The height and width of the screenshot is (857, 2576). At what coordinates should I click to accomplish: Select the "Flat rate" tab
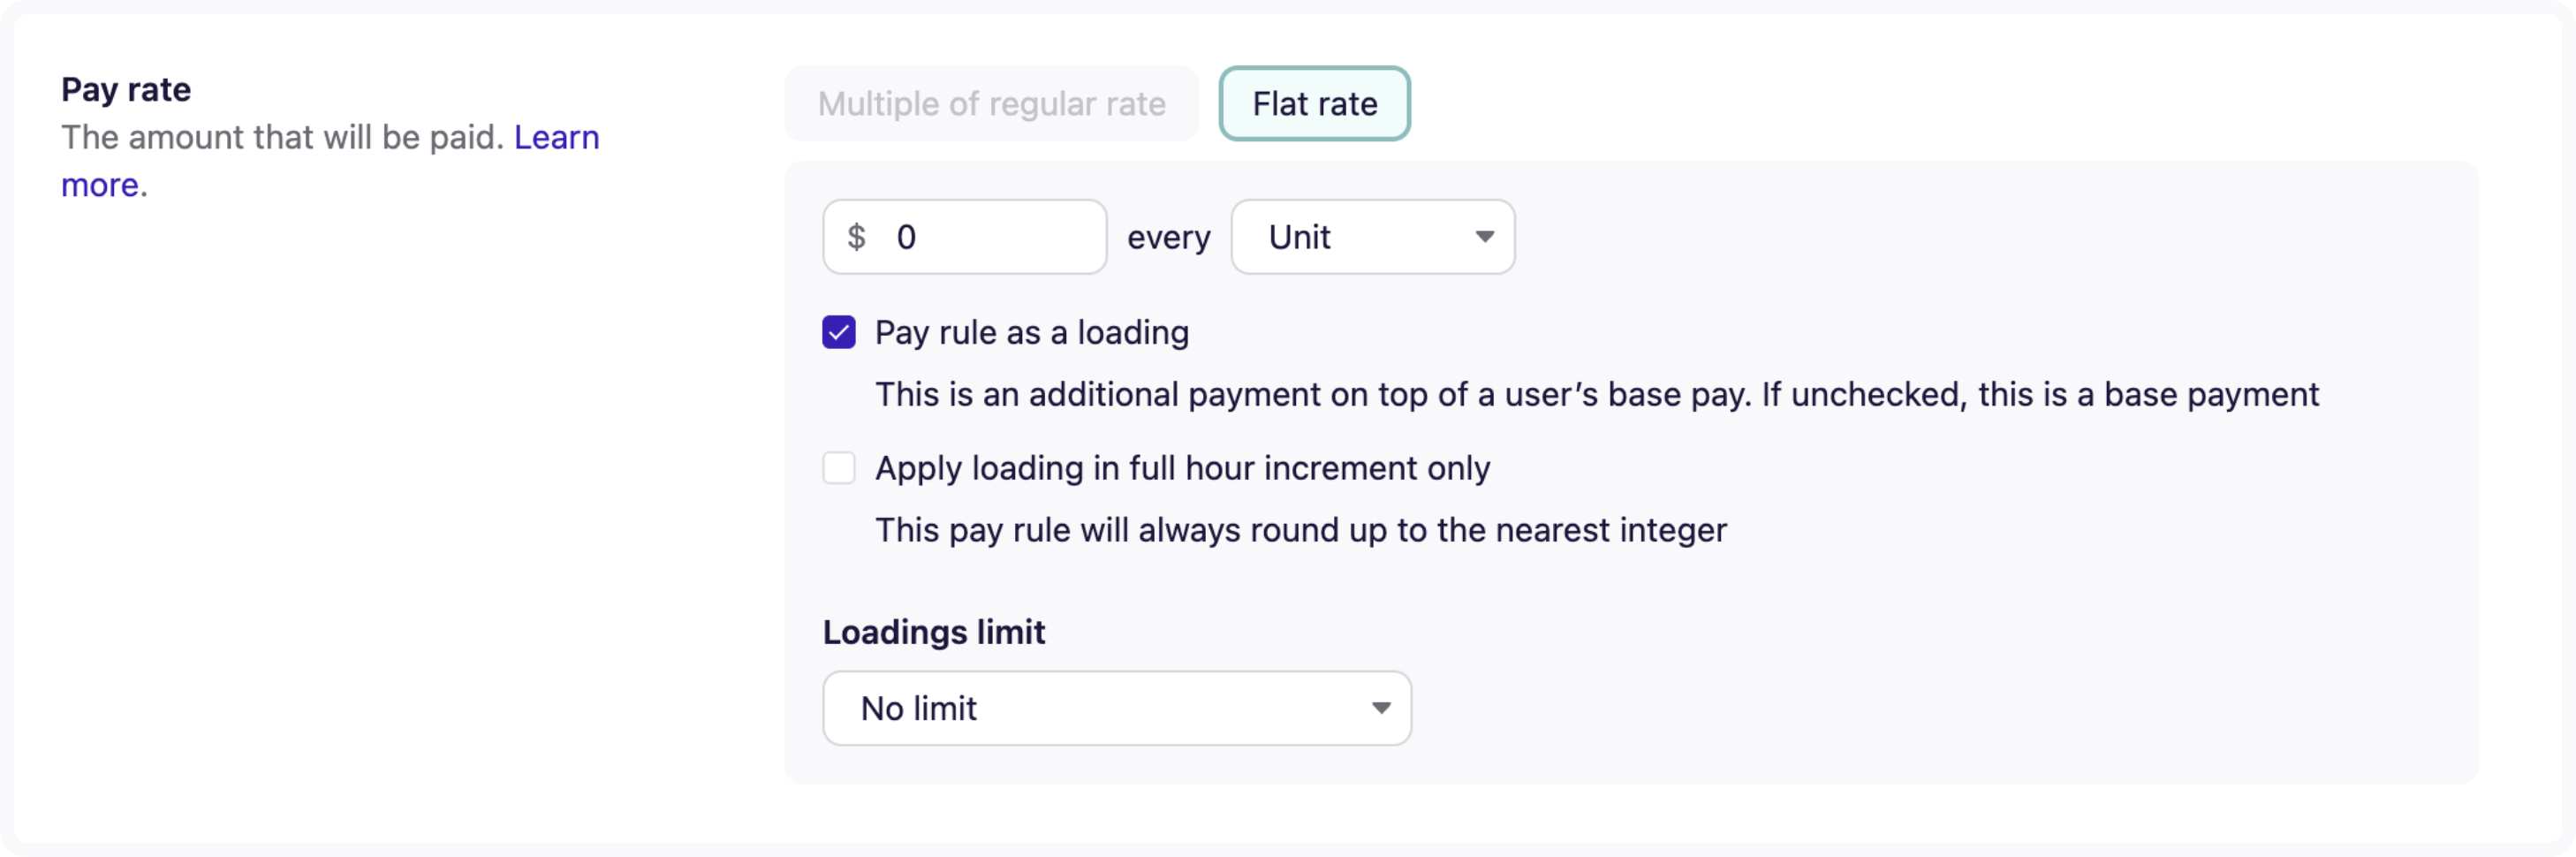pyautogui.click(x=1314, y=104)
